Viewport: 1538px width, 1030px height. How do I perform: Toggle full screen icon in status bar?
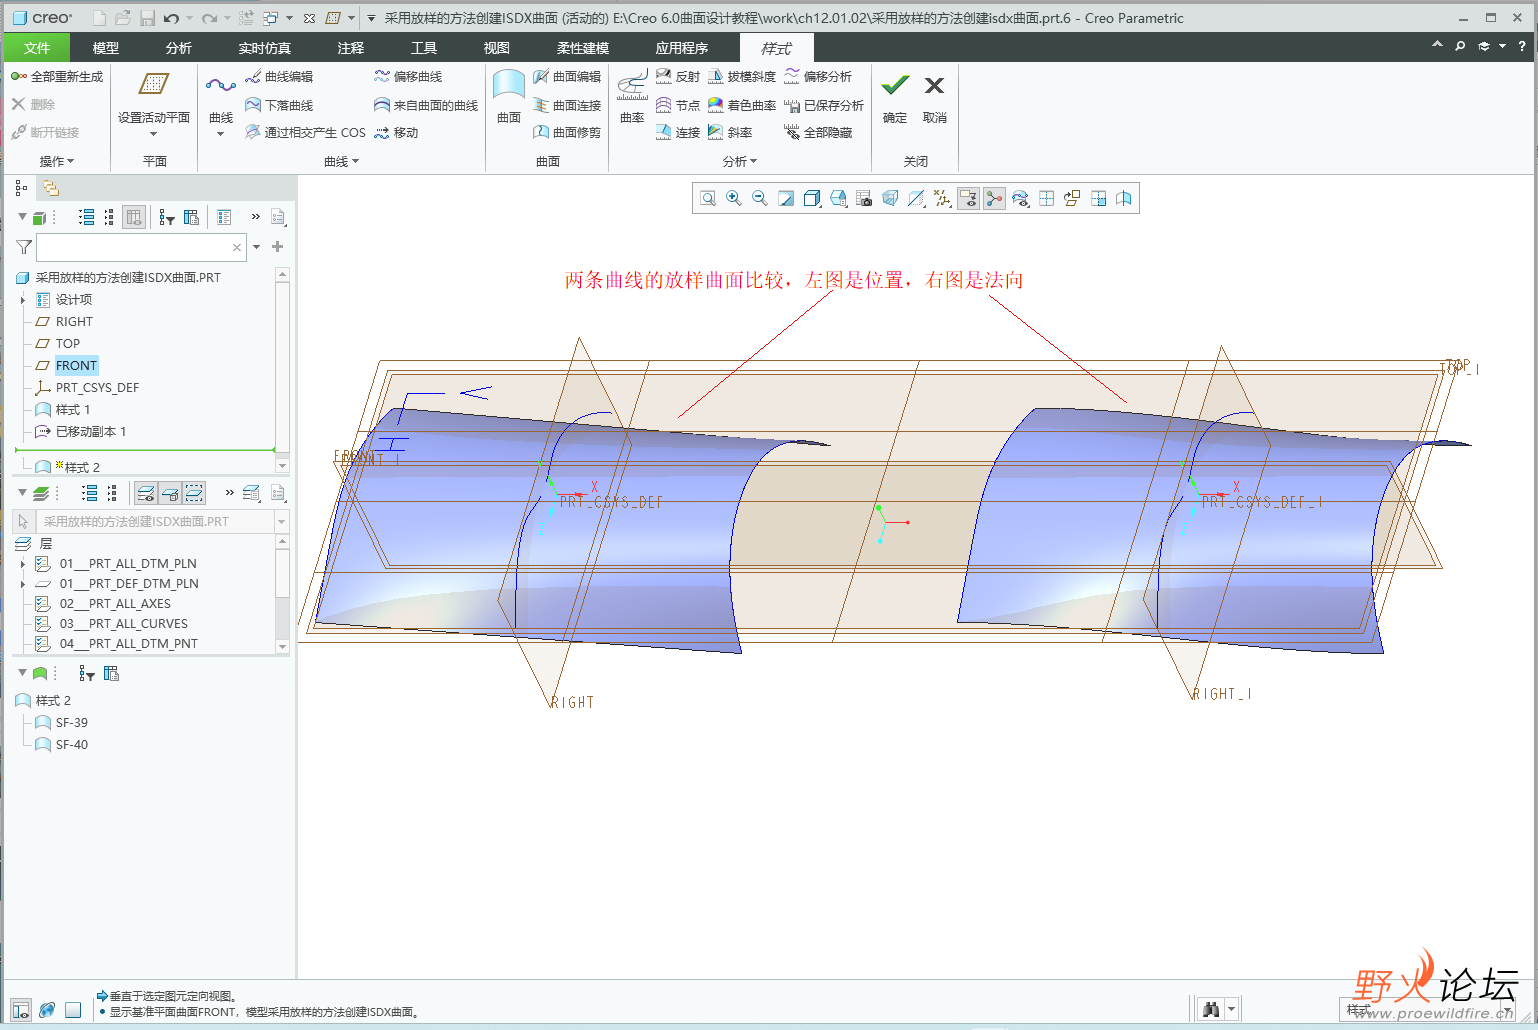(x=73, y=1010)
